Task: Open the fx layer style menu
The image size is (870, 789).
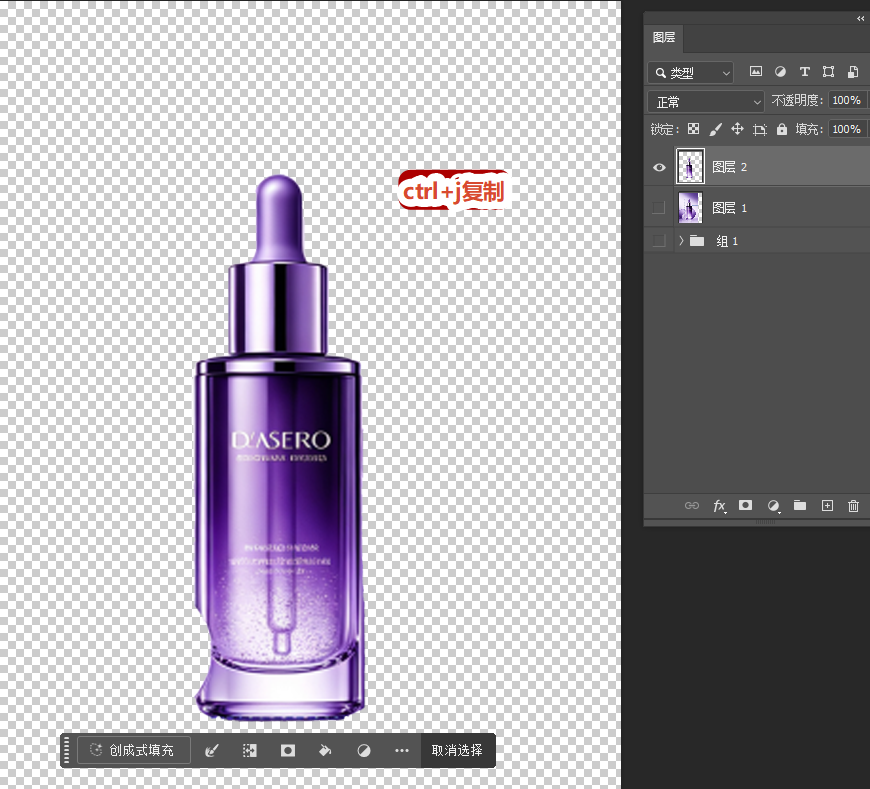Action: click(x=720, y=506)
